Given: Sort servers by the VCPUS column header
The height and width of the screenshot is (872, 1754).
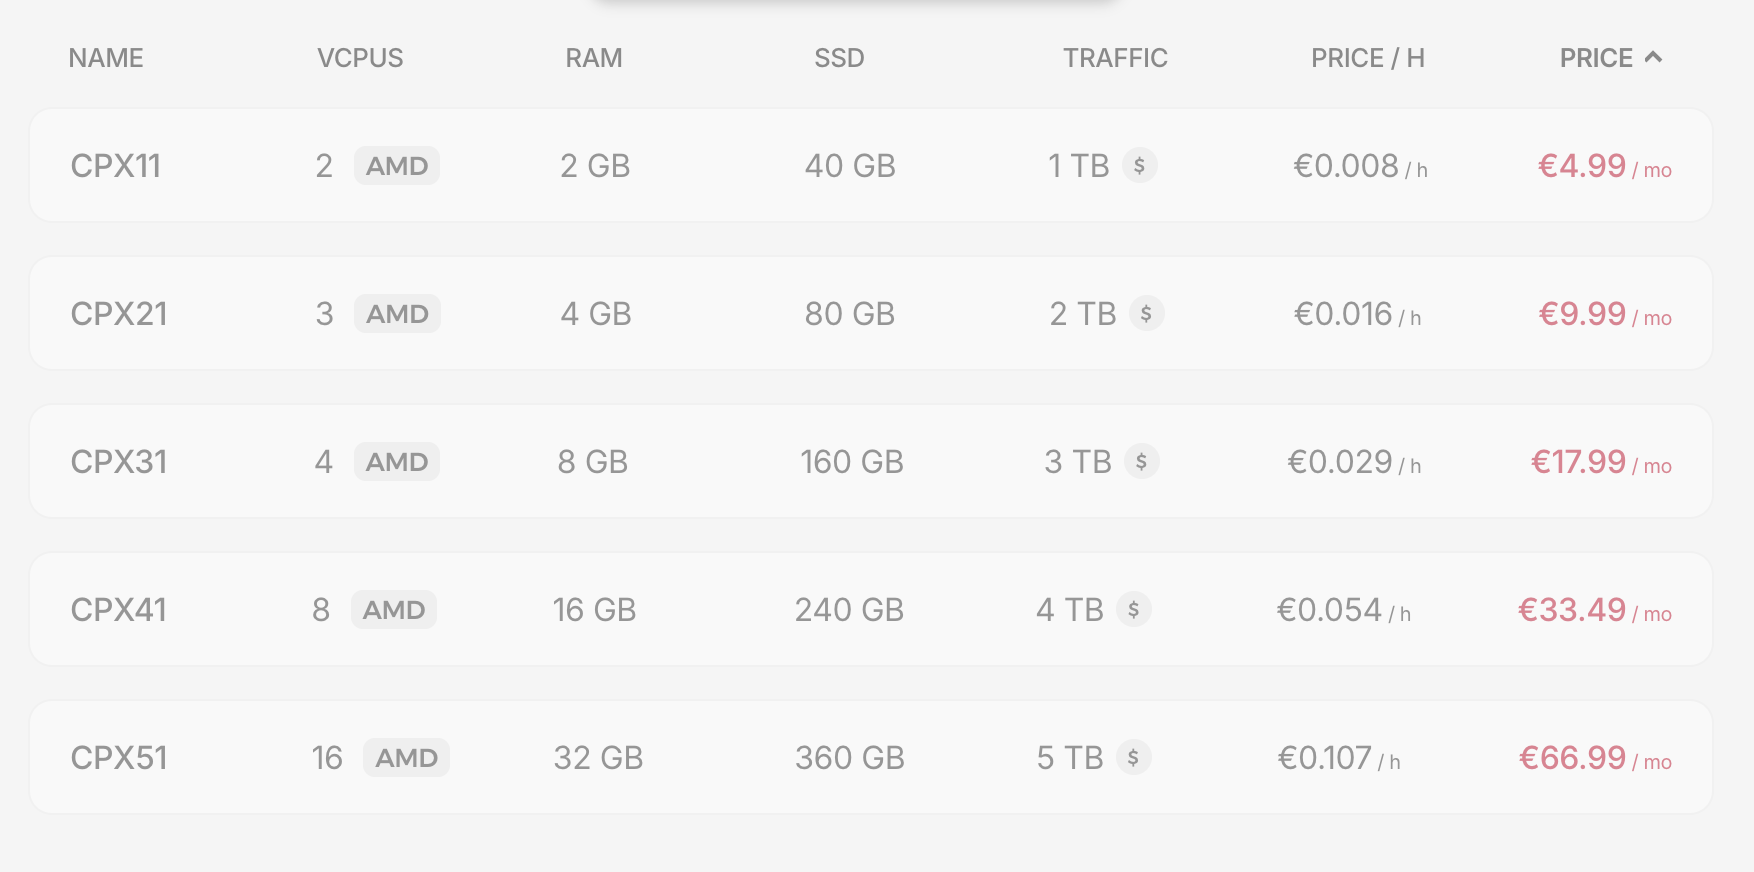Looking at the screenshot, I should (360, 58).
